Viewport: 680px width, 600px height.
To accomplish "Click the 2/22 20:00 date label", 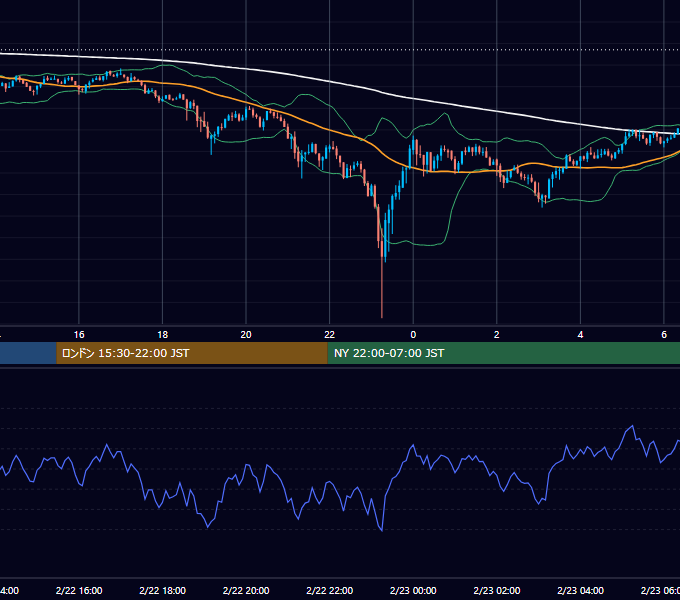I will [246, 590].
